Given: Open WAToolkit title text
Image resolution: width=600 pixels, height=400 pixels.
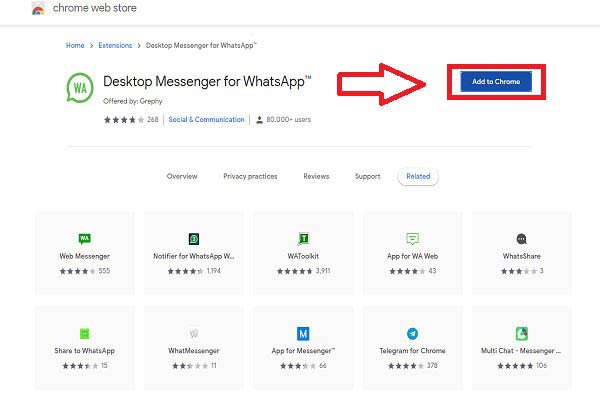Looking at the screenshot, I should (303, 256).
